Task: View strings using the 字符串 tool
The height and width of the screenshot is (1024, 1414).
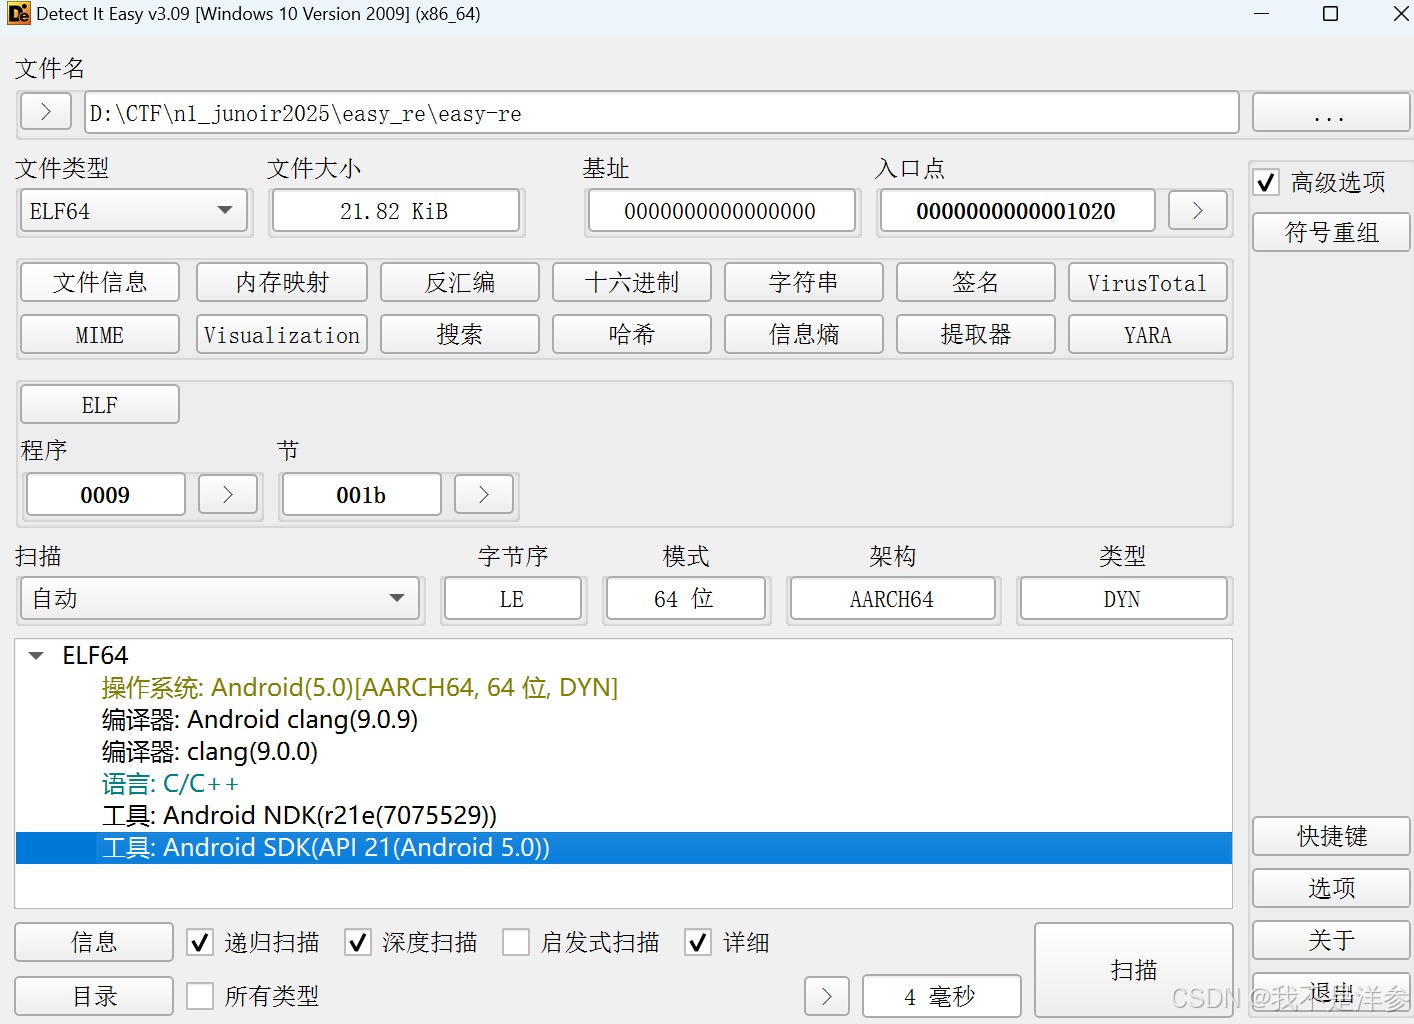Action: pos(803,282)
